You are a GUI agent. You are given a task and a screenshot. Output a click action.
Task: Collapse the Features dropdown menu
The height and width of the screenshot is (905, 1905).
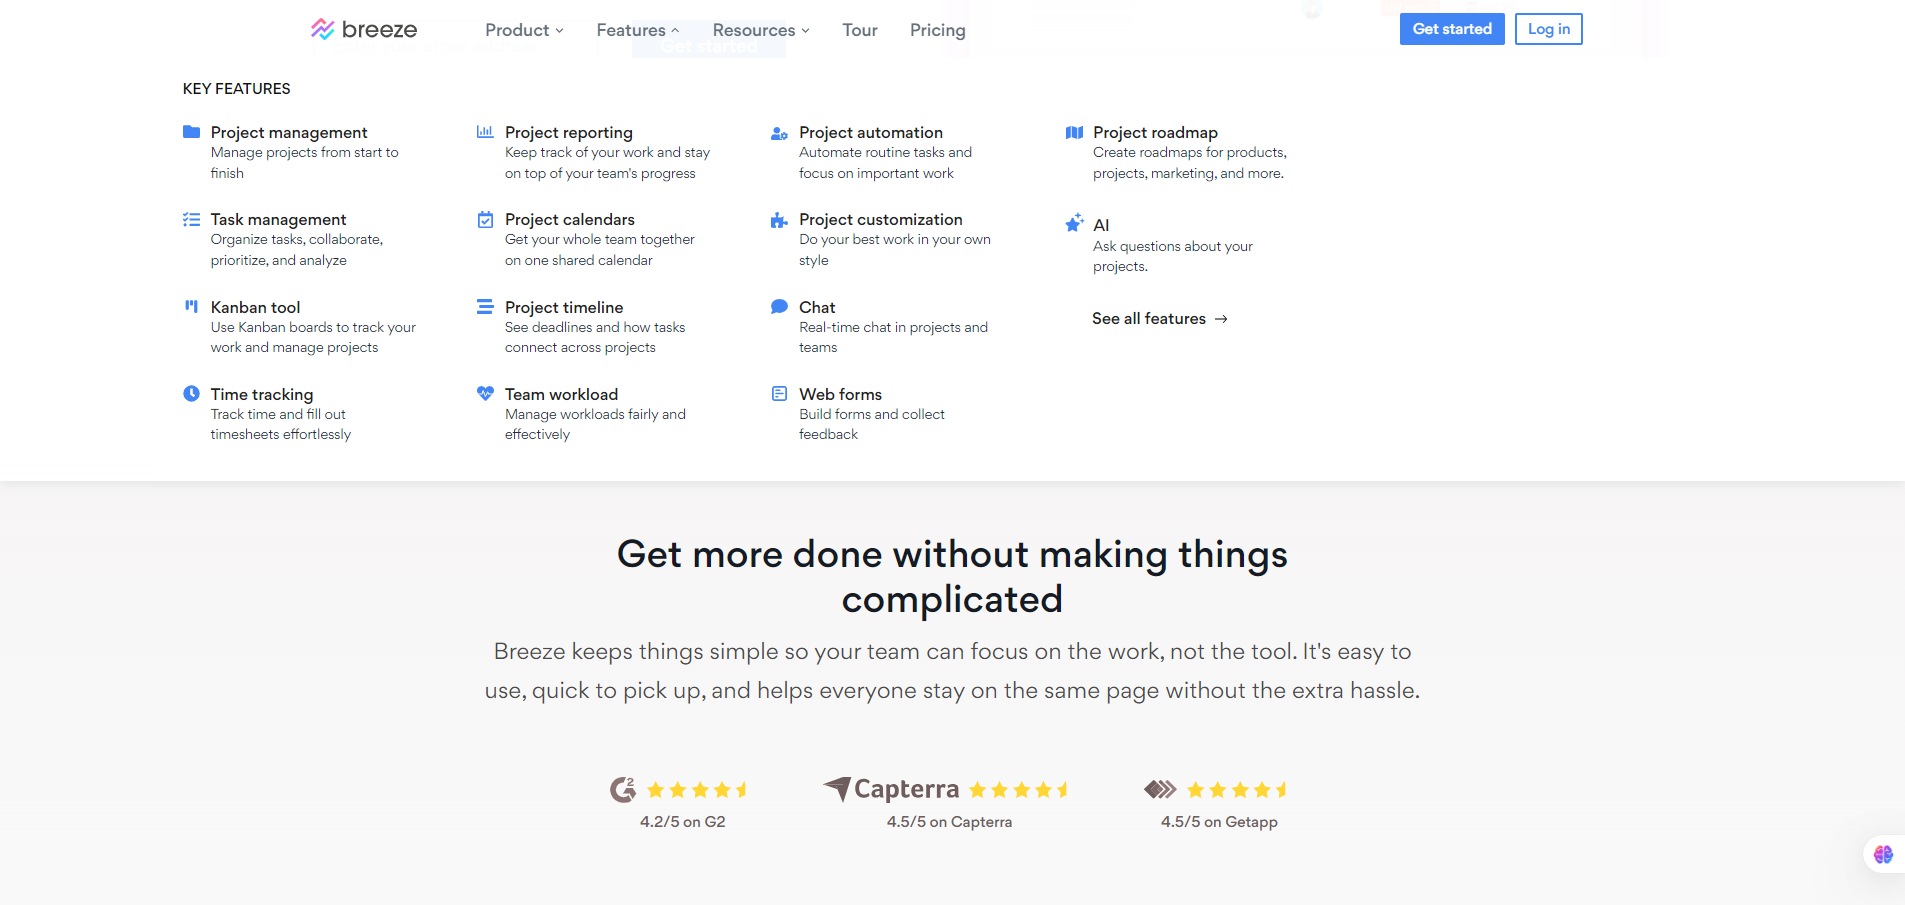click(637, 30)
